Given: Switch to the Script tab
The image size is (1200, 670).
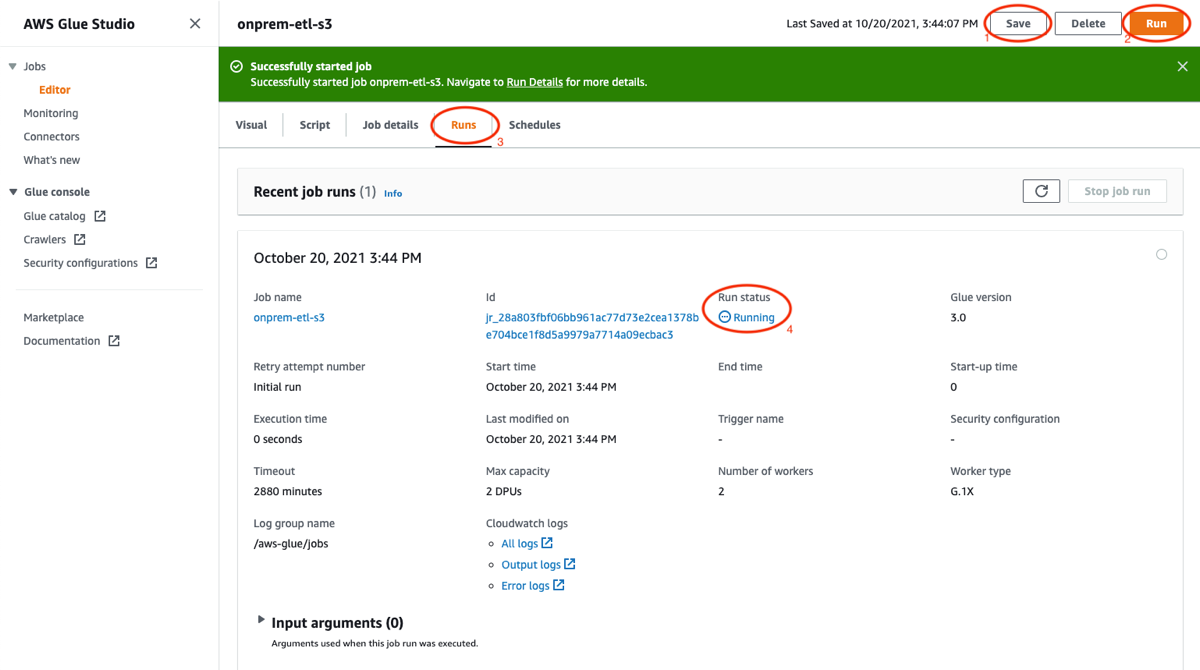Looking at the screenshot, I should click(x=315, y=125).
